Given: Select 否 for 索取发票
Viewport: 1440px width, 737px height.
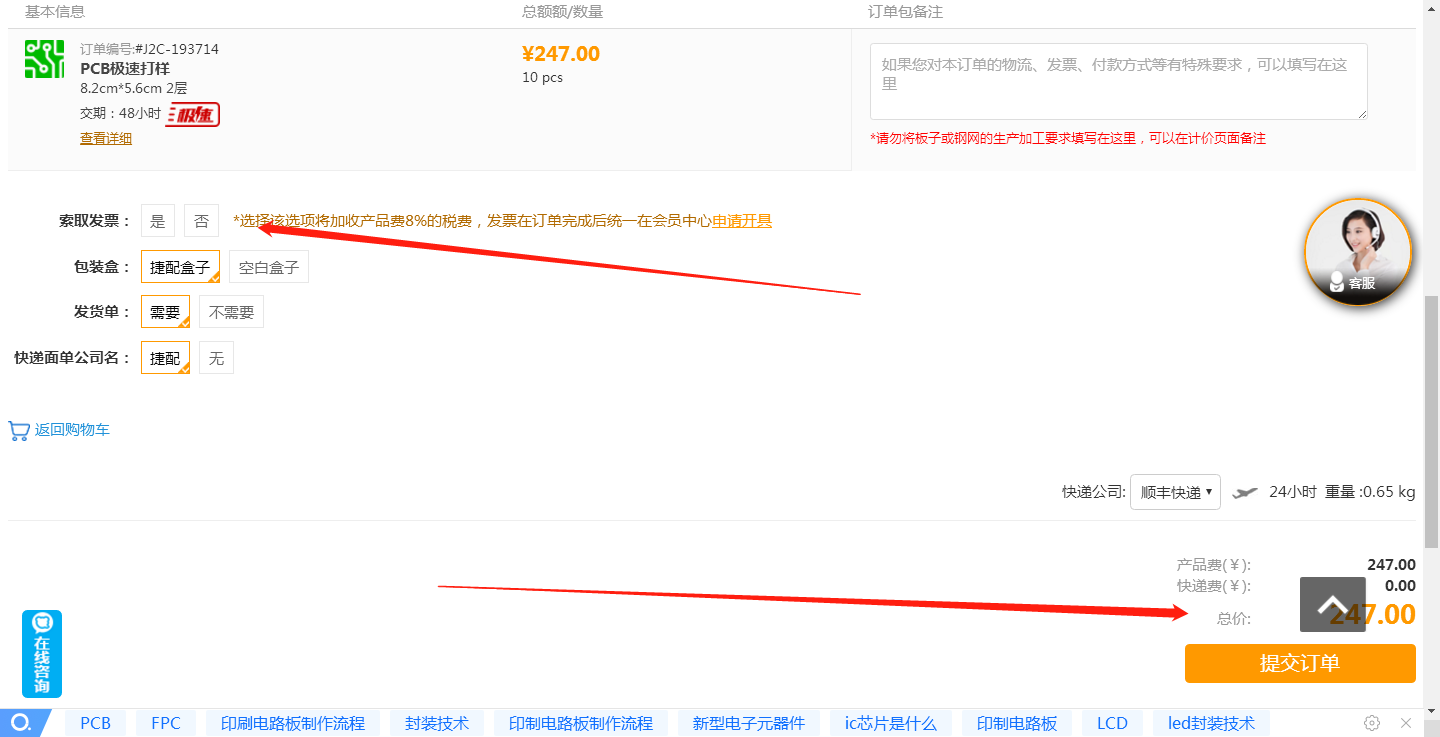Looking at the screenshot, I should tap(201, 221).
